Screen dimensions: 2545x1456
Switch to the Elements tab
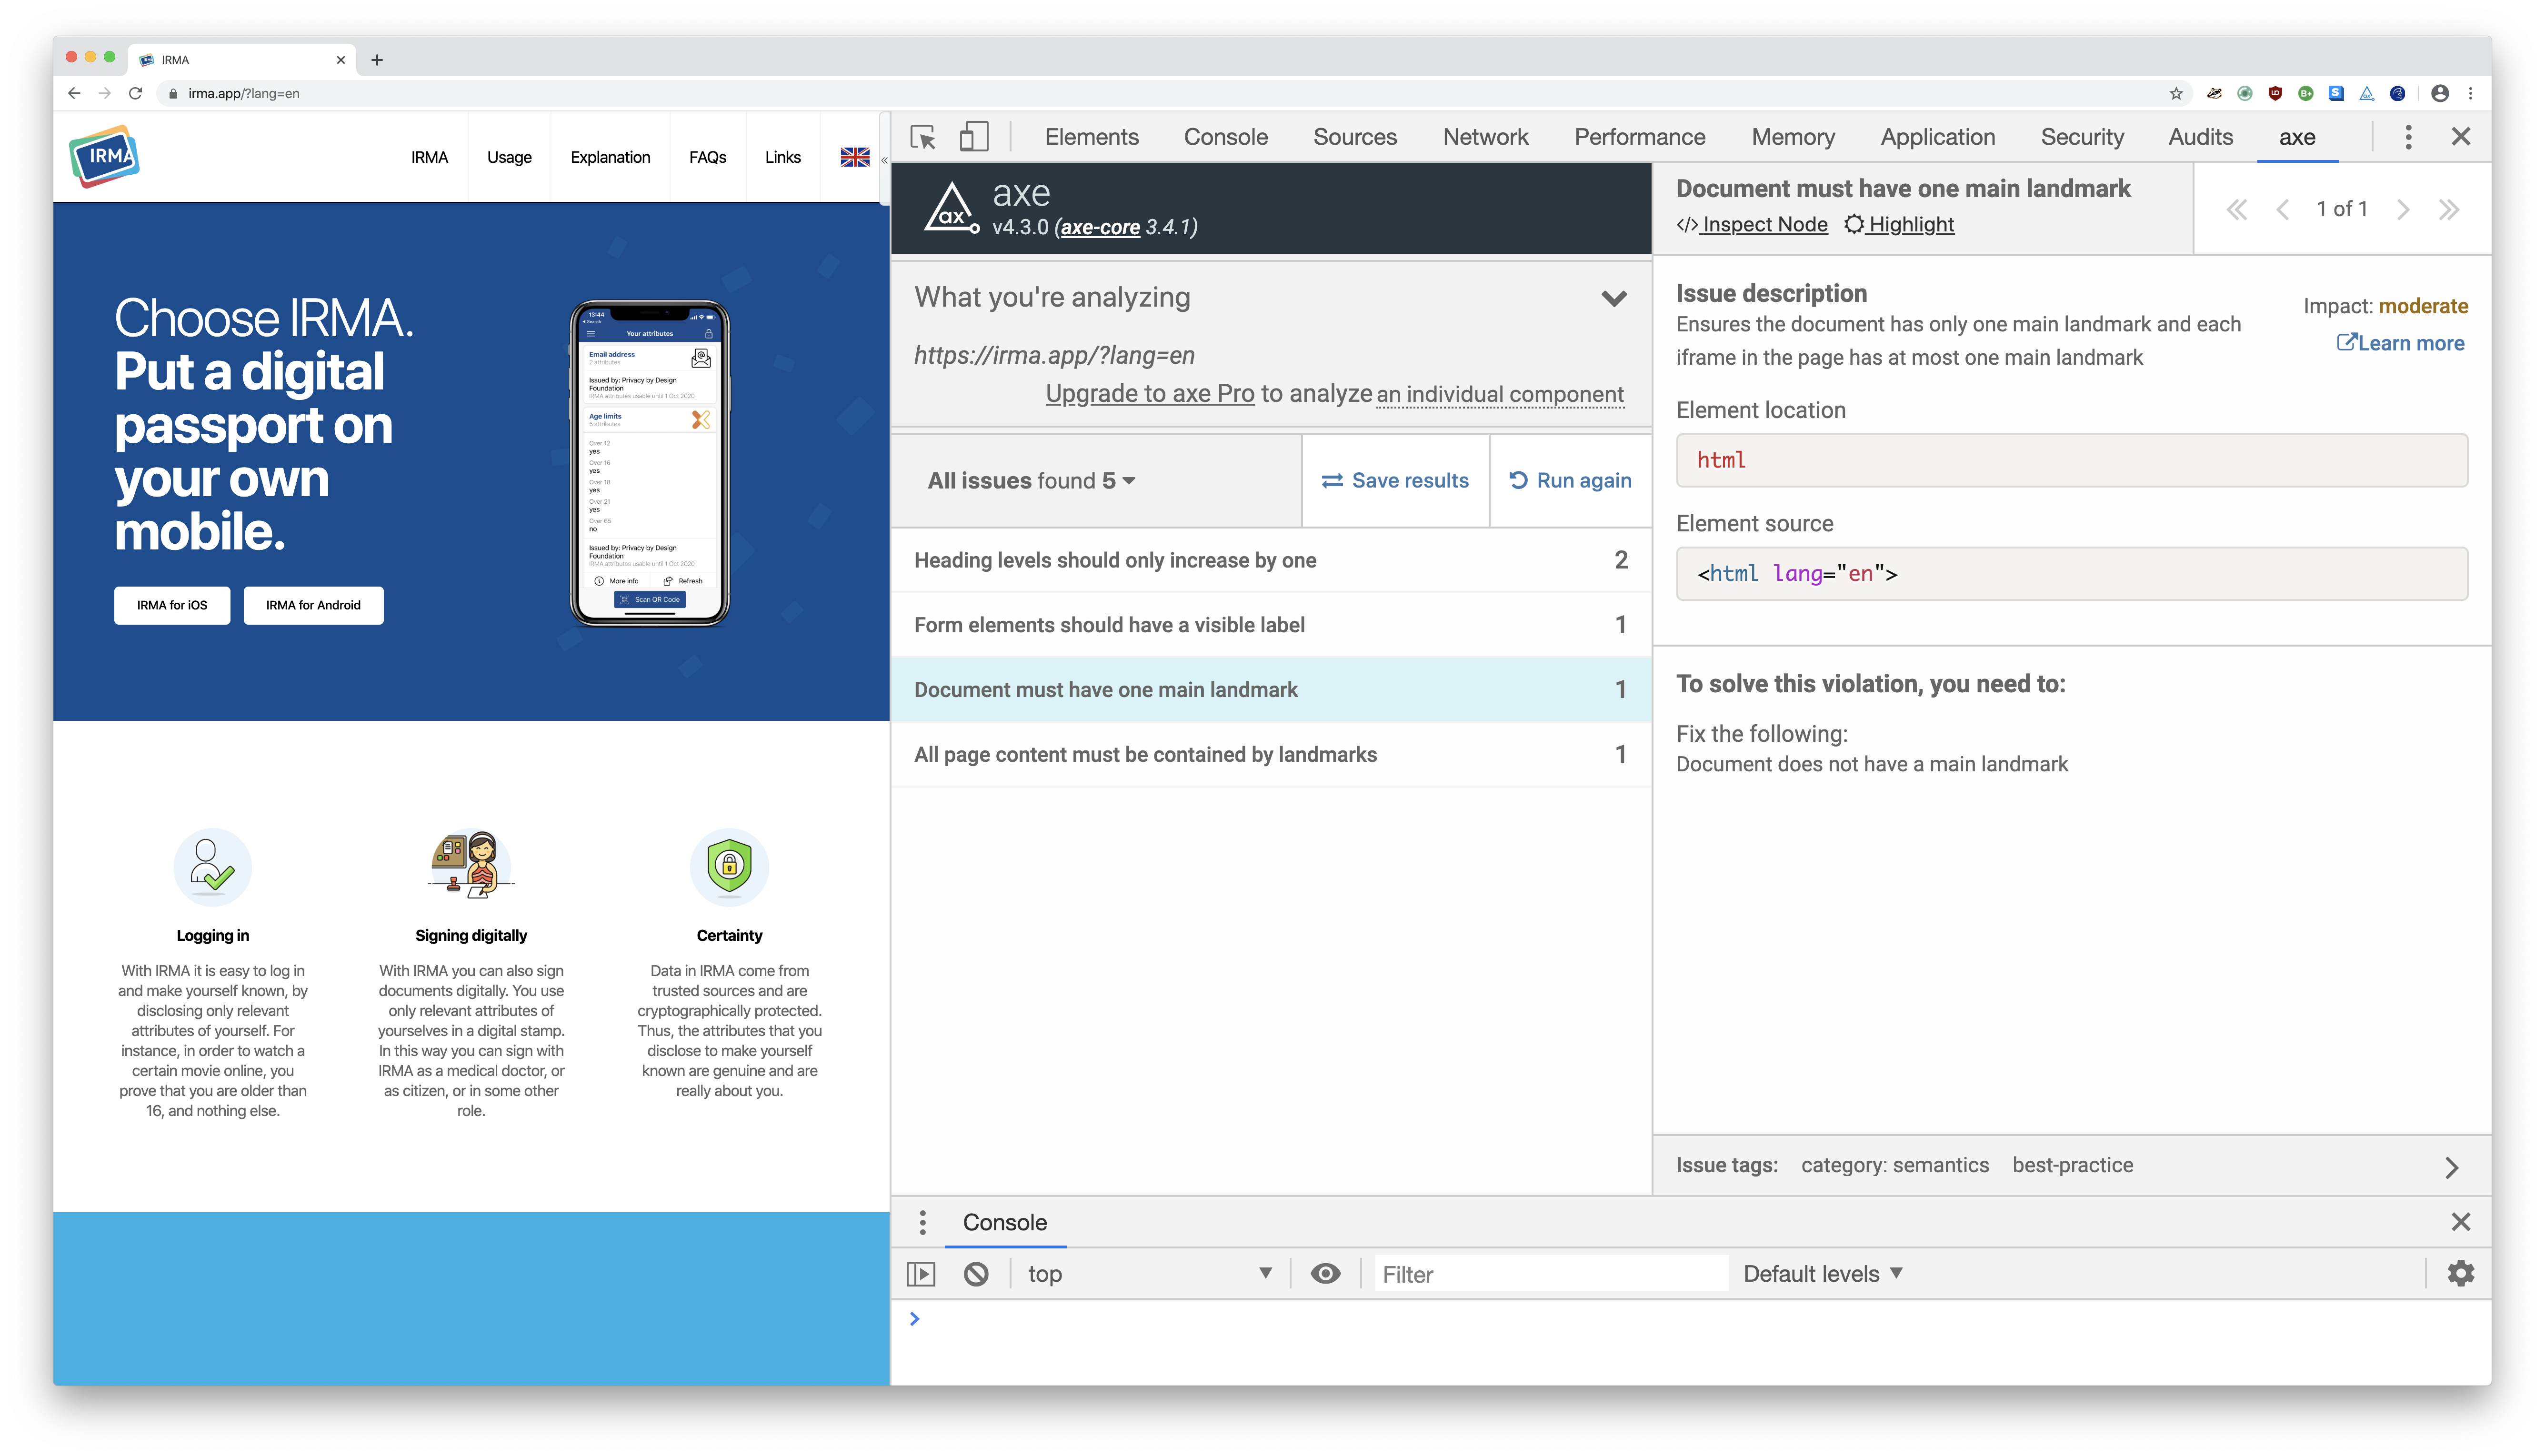(1091, 137)
